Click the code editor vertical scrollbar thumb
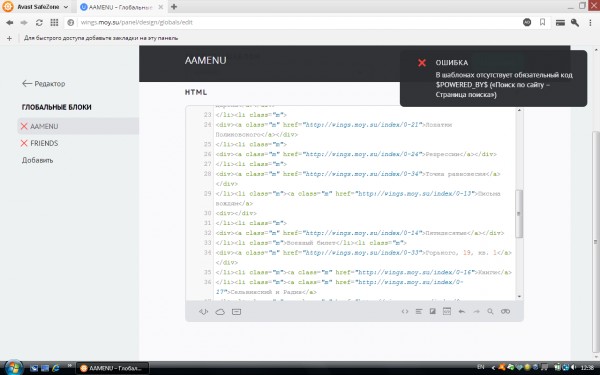 [519, 214]
